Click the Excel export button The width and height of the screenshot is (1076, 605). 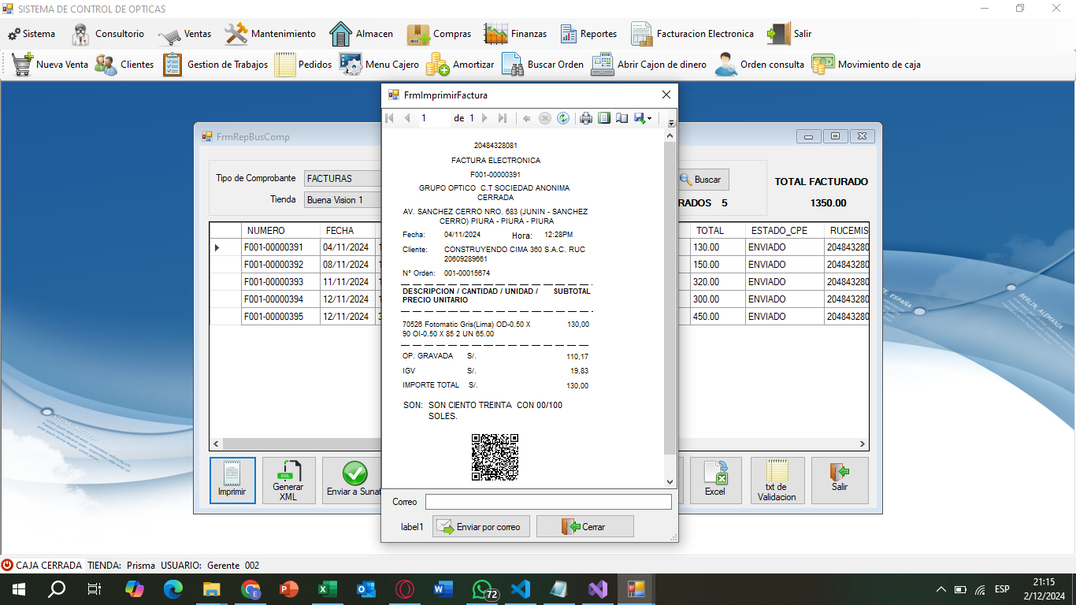tap(715, 480)
